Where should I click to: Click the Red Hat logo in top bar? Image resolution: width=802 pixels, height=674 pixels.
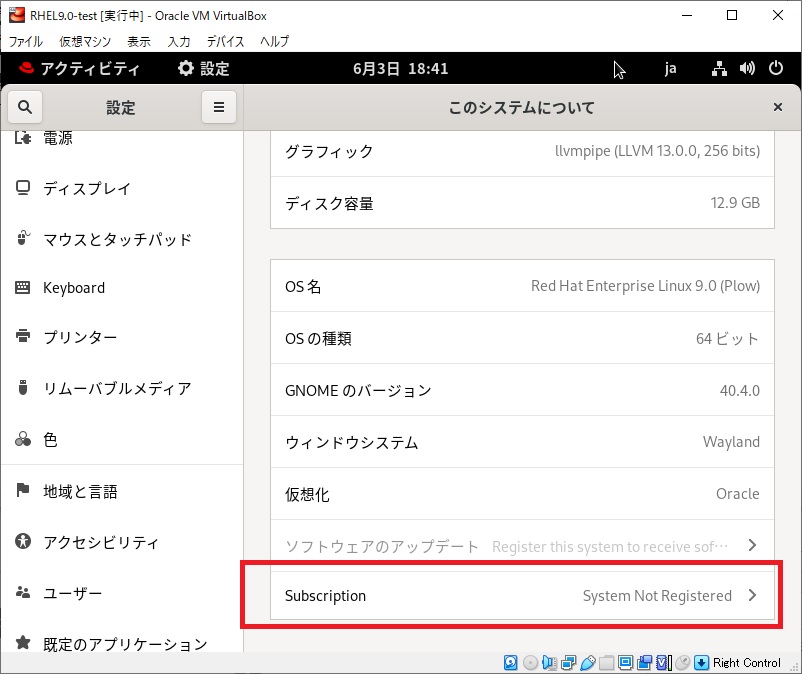click(x=26, y=68)
